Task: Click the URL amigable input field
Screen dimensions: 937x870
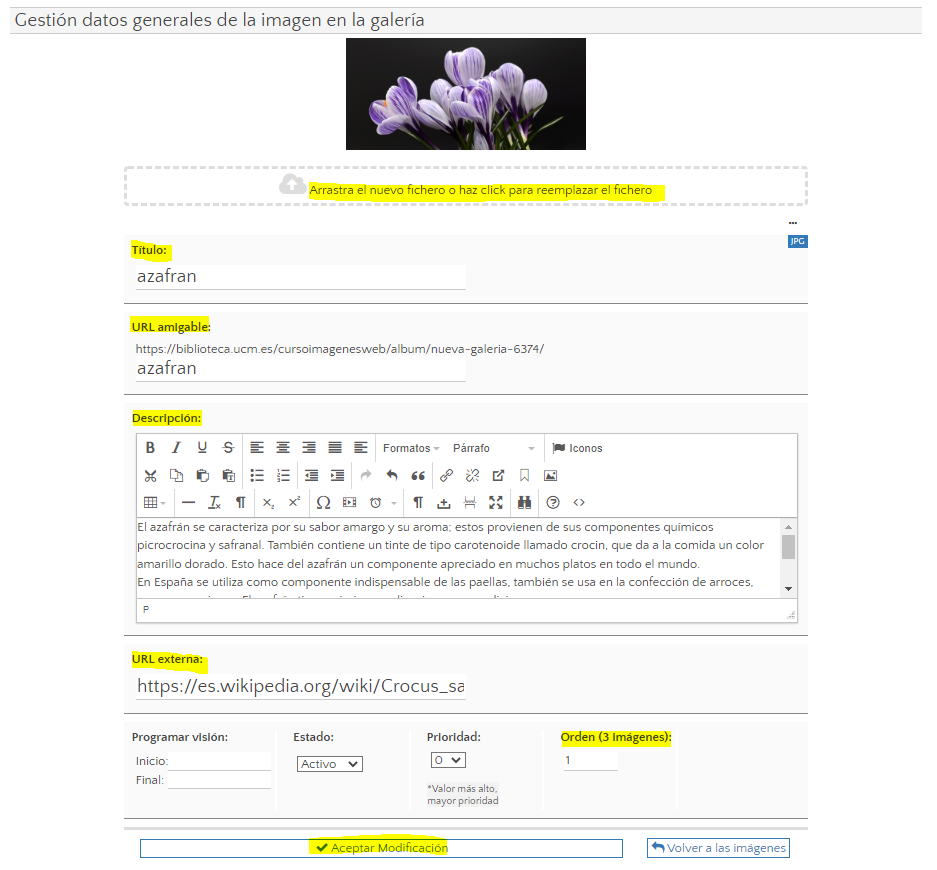Action: (x=301, y=369)
